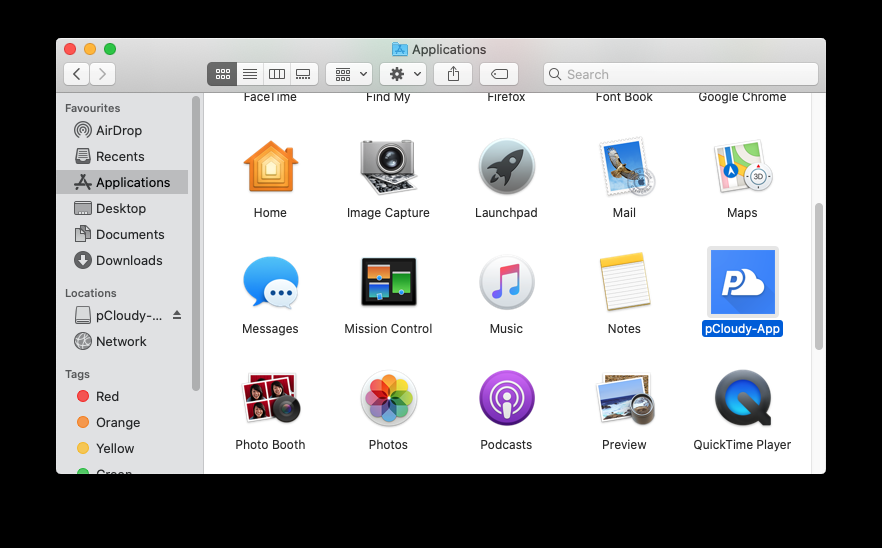Select the Image Capture app icon
Viewport: 882px width, 548px height.
388,167
